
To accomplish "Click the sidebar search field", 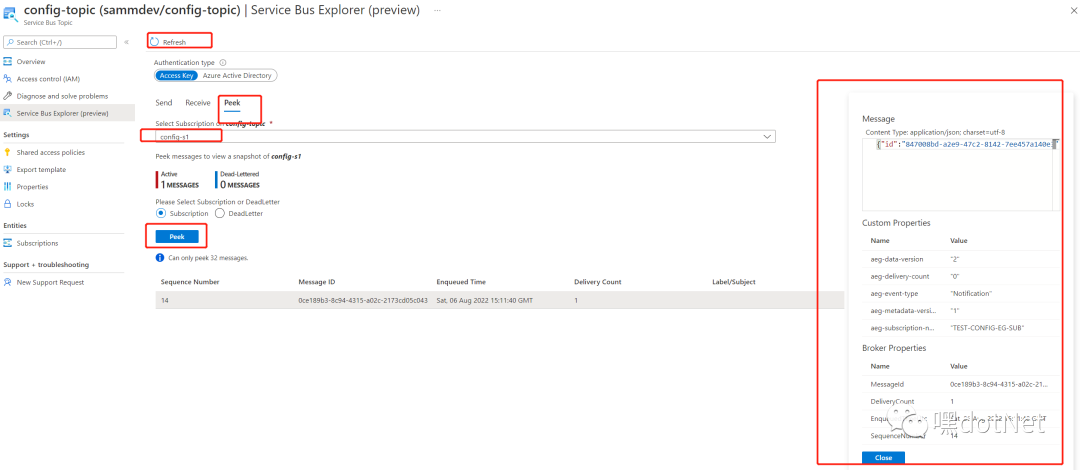I will tap(60, 42).
